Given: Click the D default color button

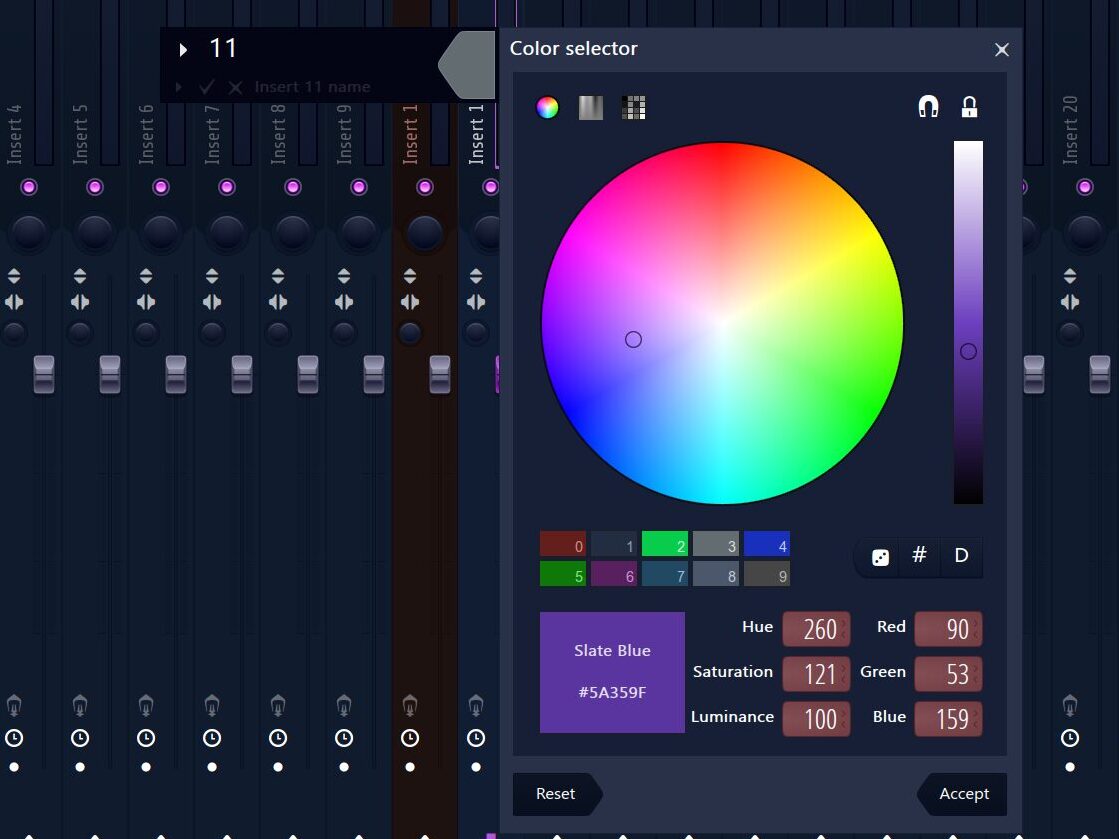Looking at the screenshot, I should [961, 556].
